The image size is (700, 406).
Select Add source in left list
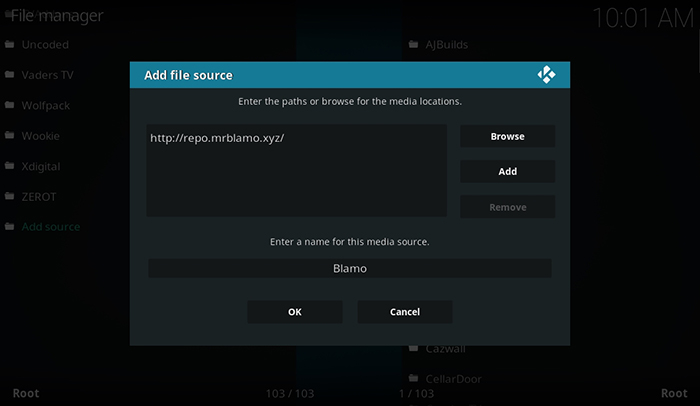[x=51, y=227]
